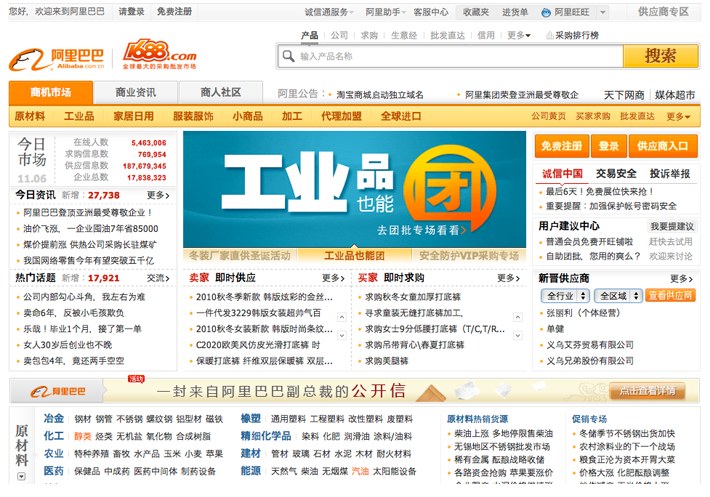Open the 全行业 industry selector
Image resolution: width=710 pixels, height=497 pixels.
click(565, 296)
